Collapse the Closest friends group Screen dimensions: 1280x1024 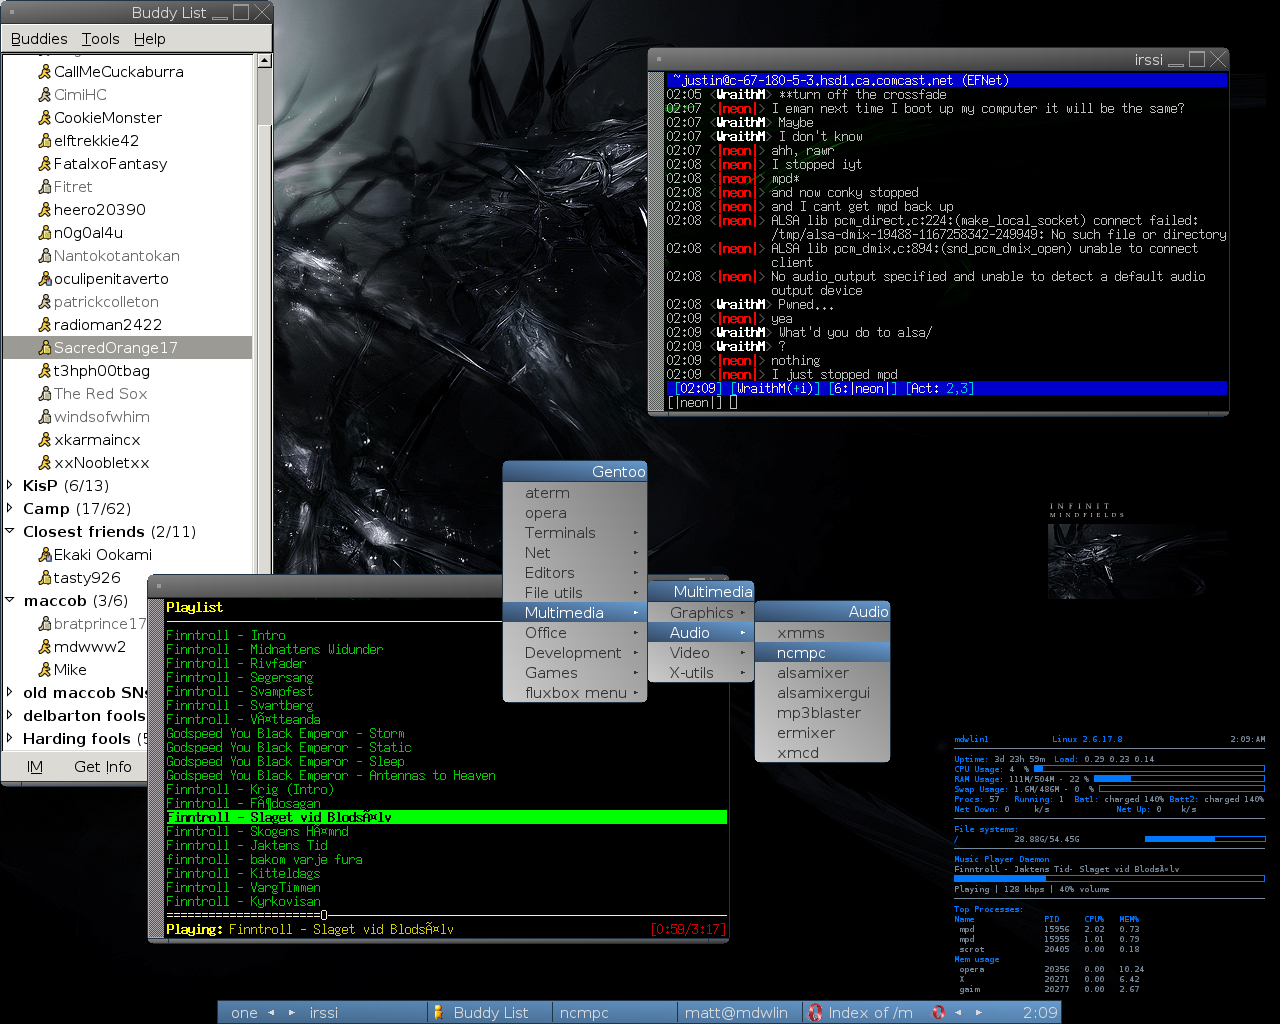coord(10,532)
